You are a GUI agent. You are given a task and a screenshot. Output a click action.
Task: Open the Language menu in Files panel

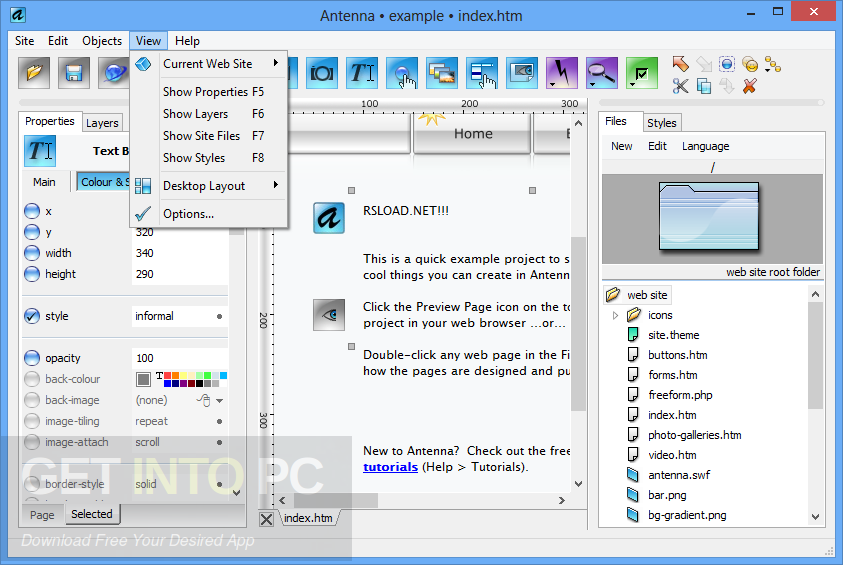pyautogui.click(x=705, y=146)
